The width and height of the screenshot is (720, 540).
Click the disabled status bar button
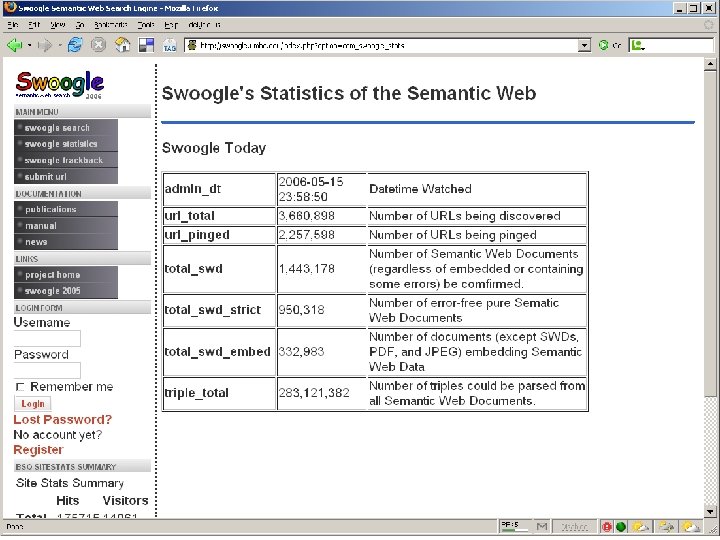[574, 526]
